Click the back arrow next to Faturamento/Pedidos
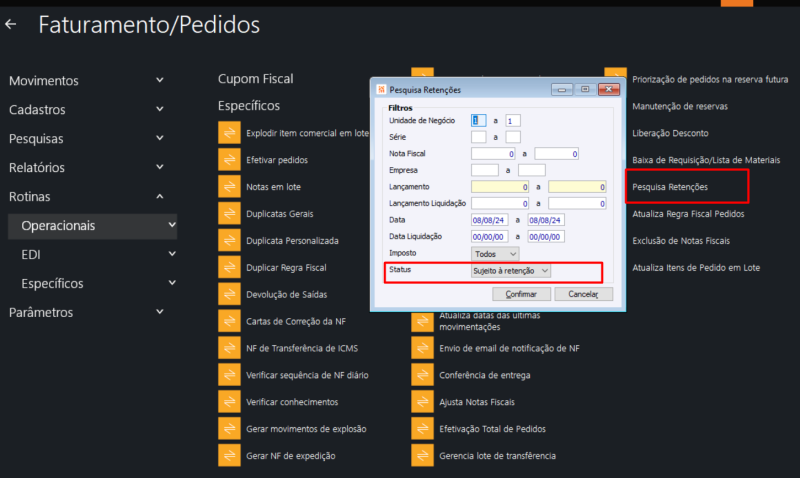The height and width of the screenshot is (478, 800). pos(11,24)
